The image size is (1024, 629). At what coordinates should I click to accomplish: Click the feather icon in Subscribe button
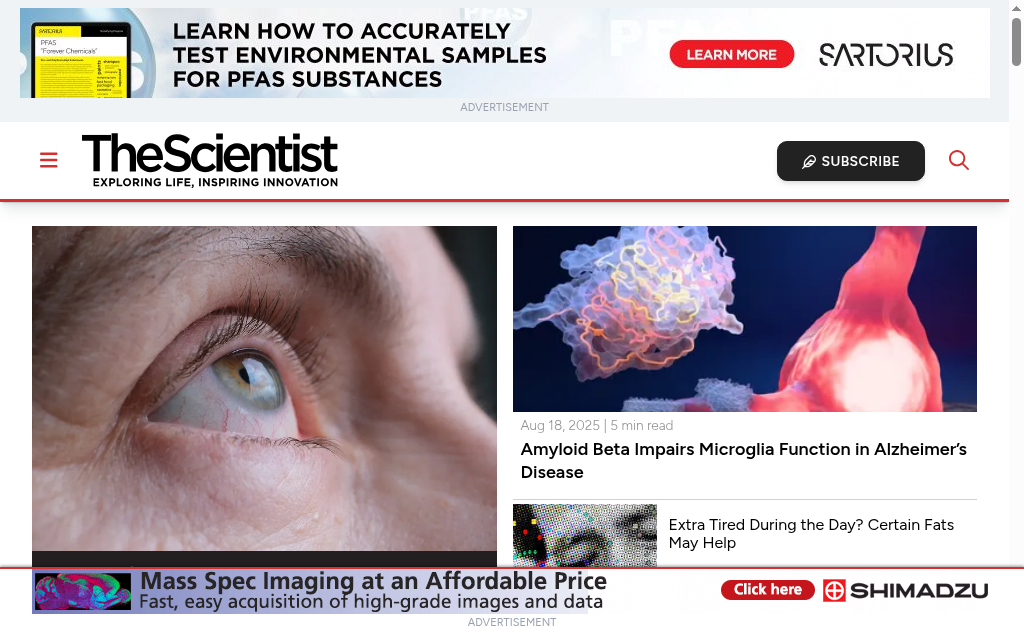tap(808, 161)
